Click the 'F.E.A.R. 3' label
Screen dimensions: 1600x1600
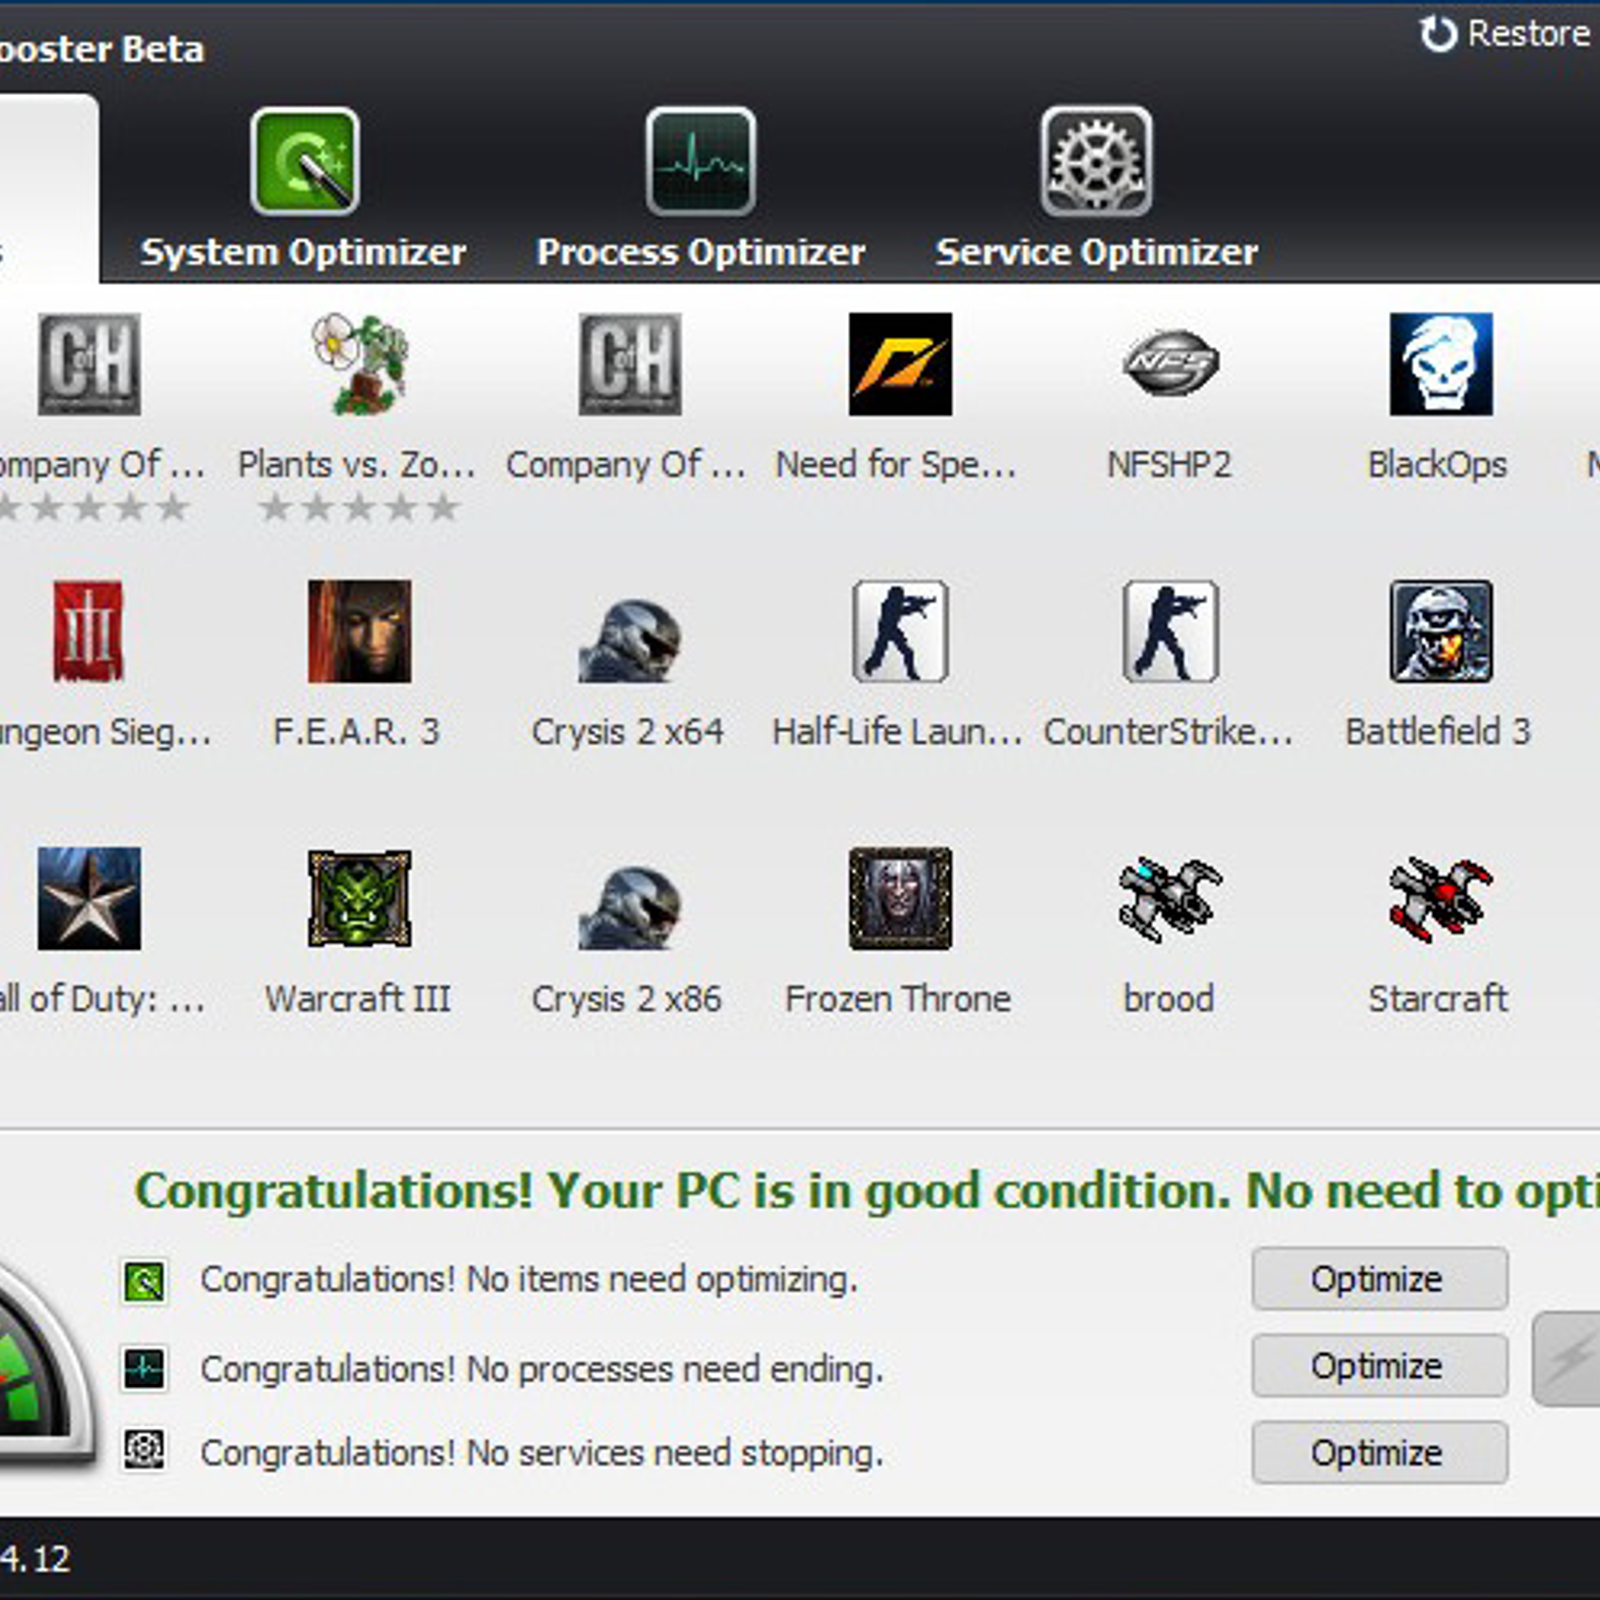pos(357,732)
